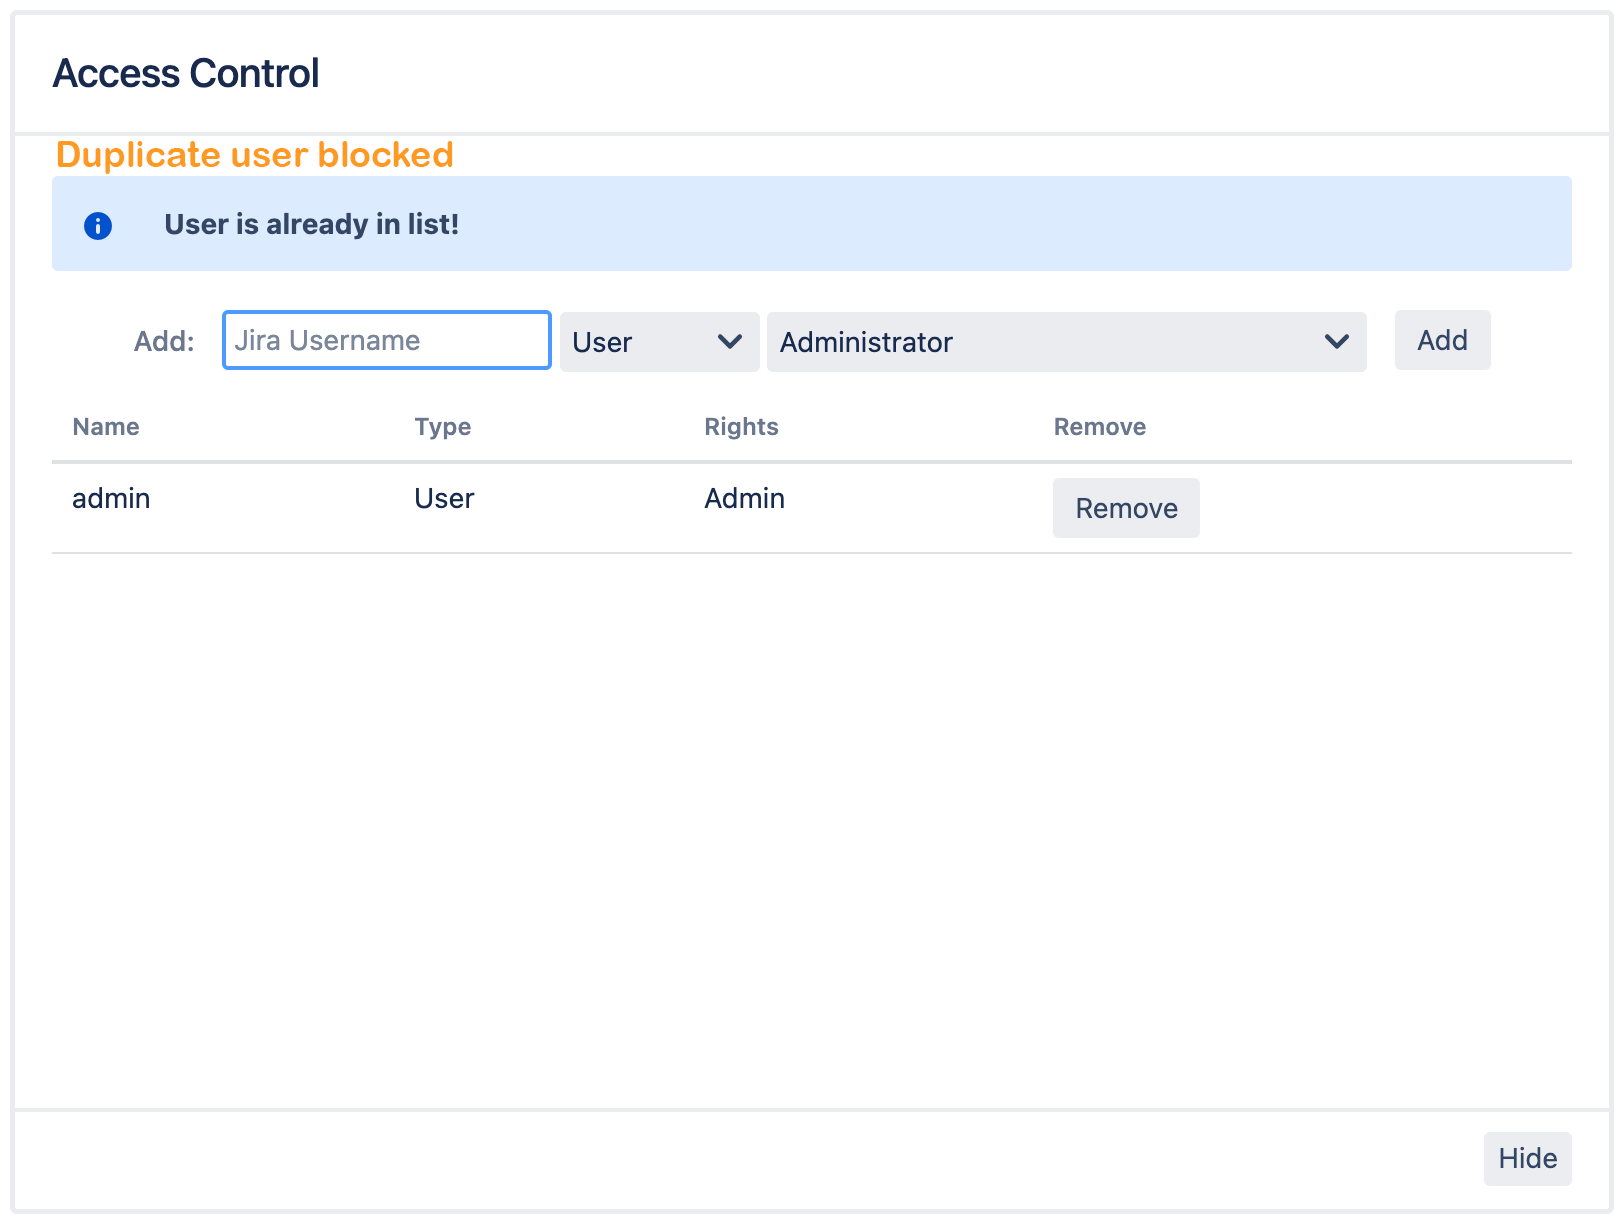The width and height of the screenshot is (1624, 1224).
Task: Click the Type column header
Action: pos(442,427)
